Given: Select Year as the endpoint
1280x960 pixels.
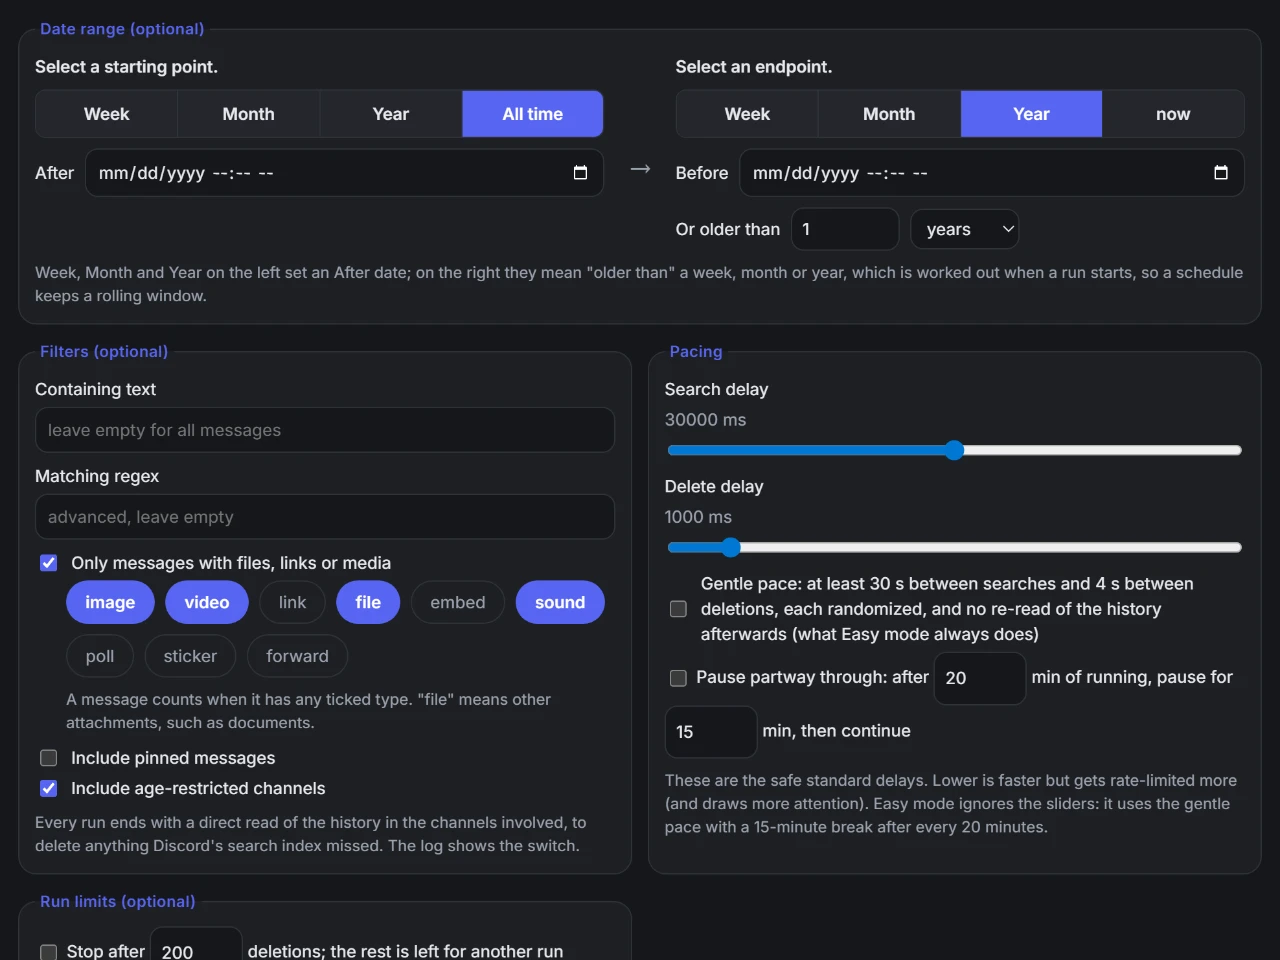Looking at the screenshot, I should [1031, 114].
